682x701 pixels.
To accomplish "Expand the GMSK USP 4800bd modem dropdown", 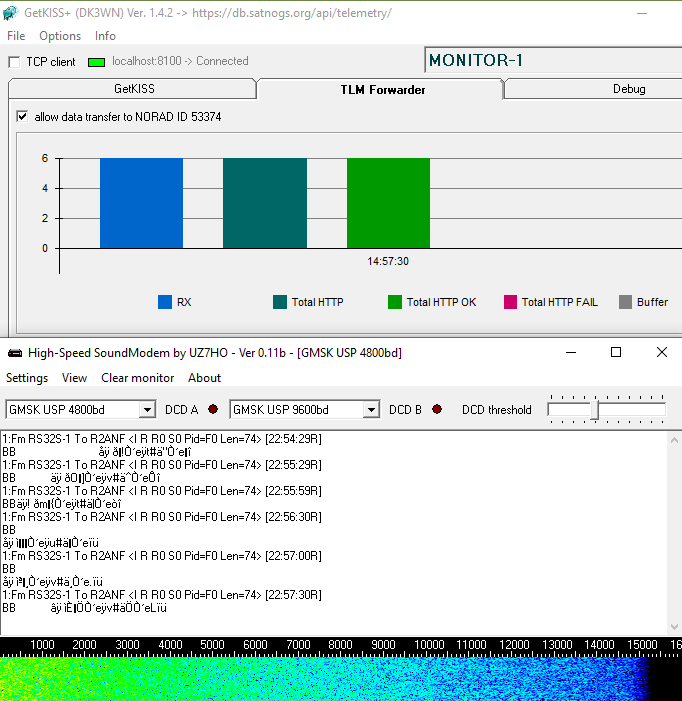I will (147, 410).
